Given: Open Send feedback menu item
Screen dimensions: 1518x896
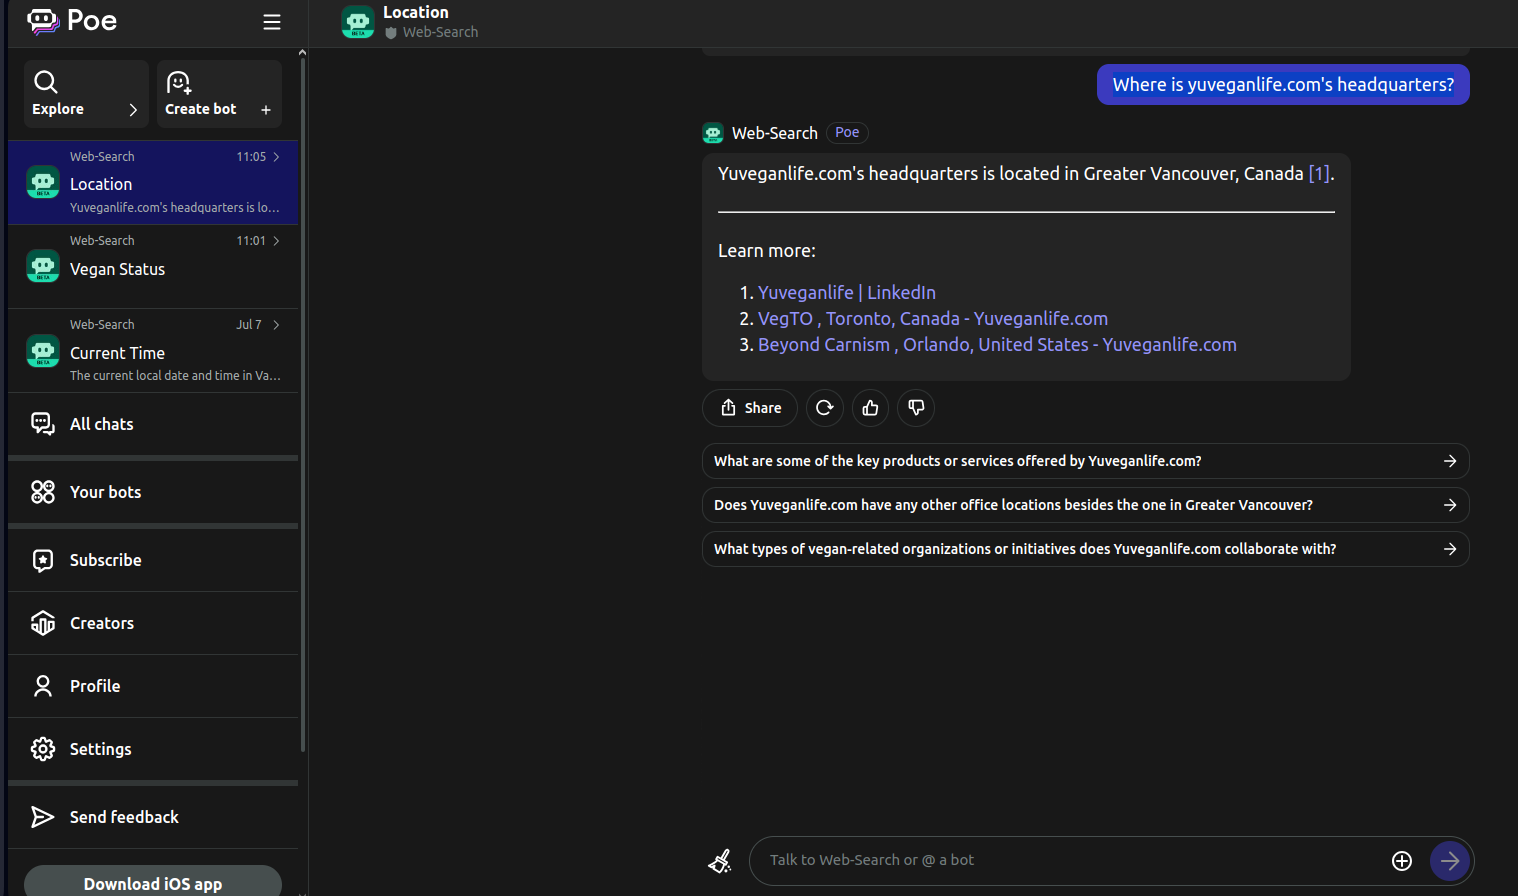Looking at the screenshot, I should [153, 817].
